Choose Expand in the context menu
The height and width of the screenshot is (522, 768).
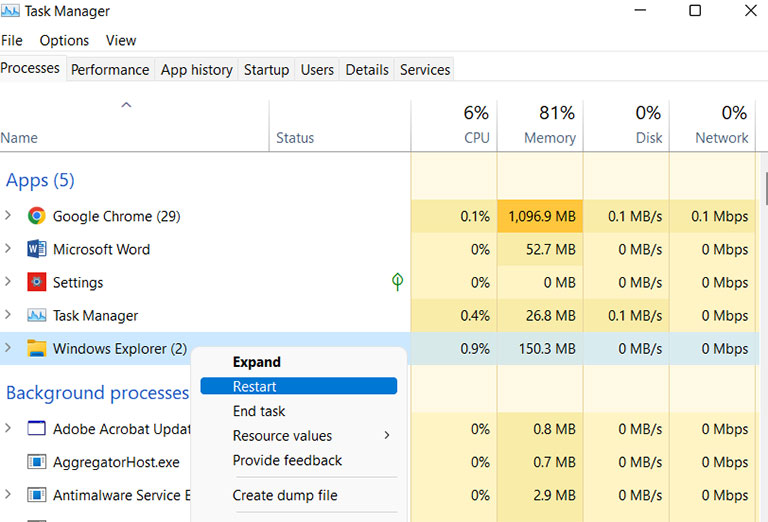299,362
